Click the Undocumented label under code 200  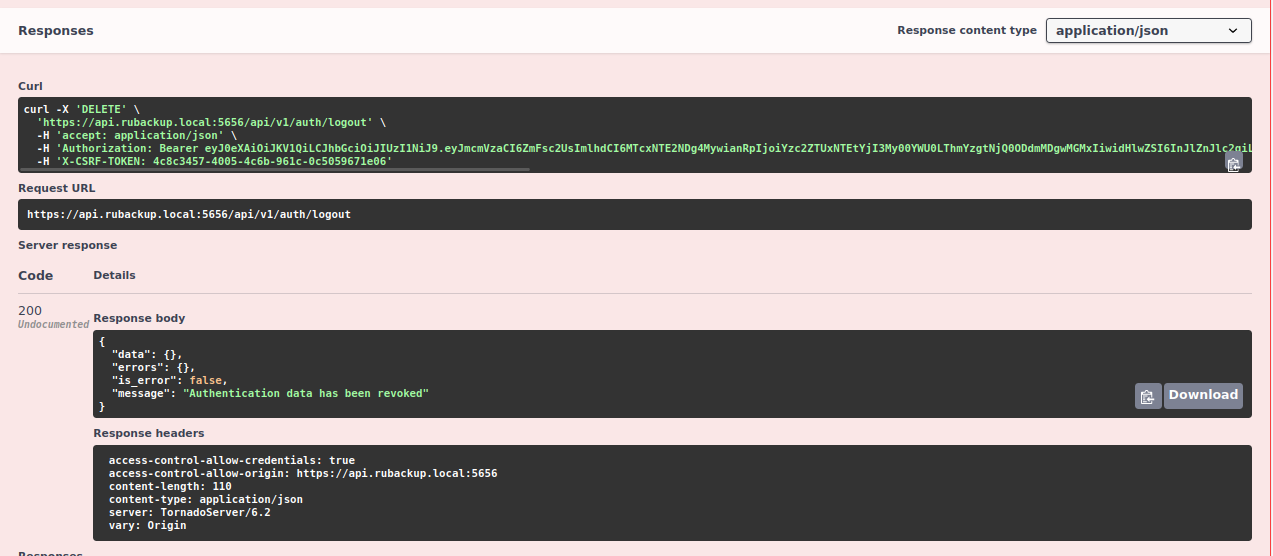pos(53,325)
